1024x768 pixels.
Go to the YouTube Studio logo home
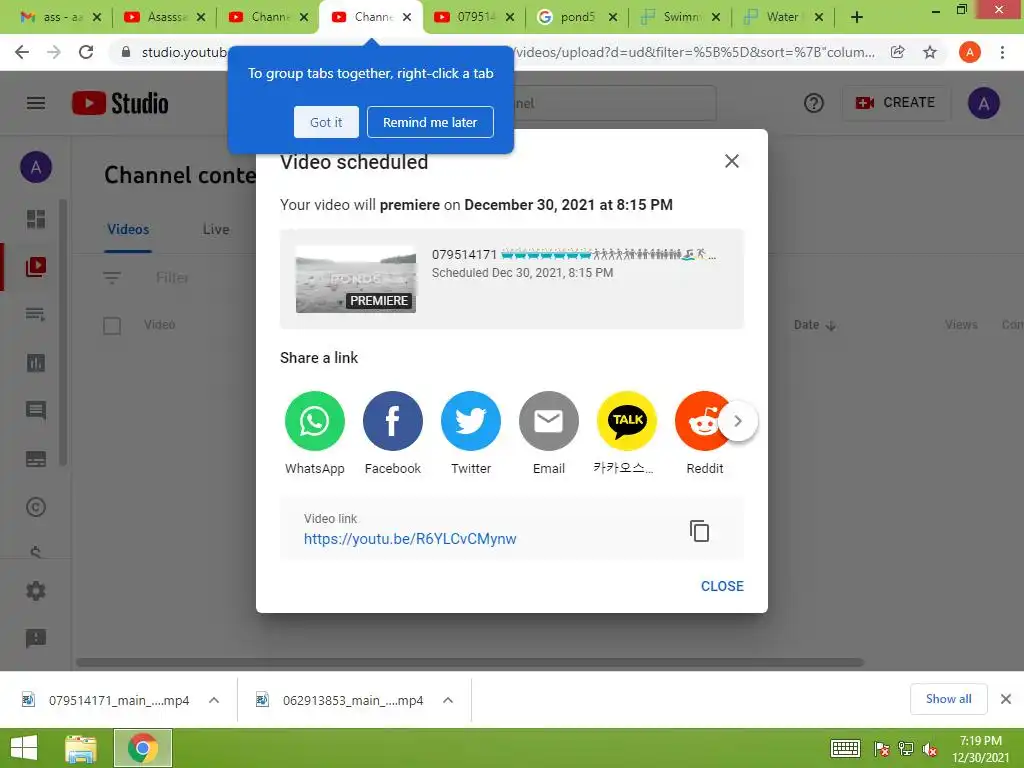click(x=120, y=103)
